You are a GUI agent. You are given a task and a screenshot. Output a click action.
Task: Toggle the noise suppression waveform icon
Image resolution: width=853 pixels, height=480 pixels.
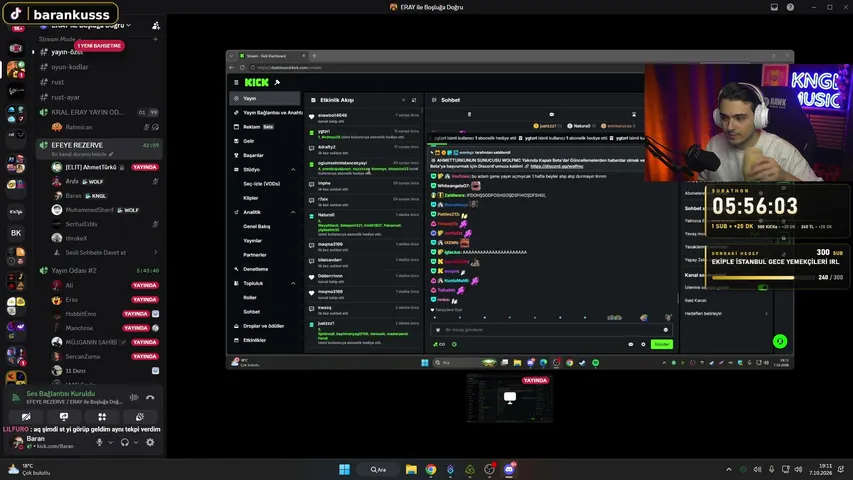point(134,397)
